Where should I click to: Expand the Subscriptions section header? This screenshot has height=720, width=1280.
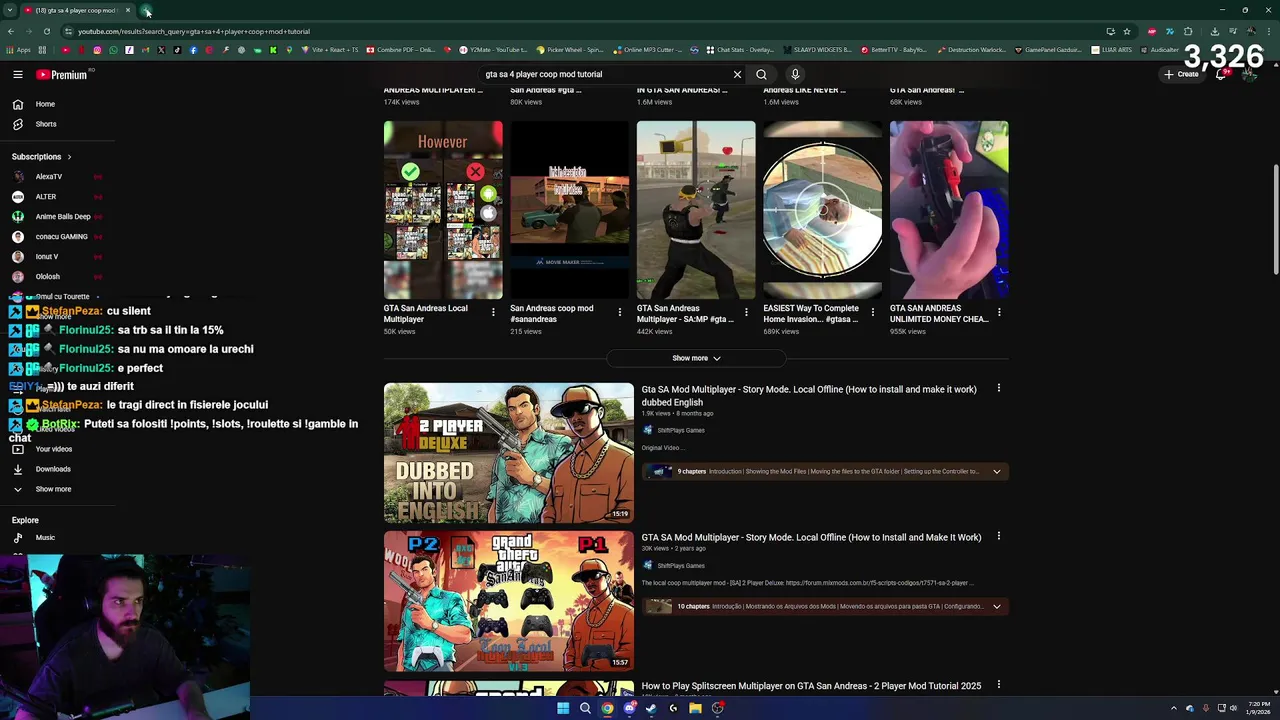tap(41, 156)
